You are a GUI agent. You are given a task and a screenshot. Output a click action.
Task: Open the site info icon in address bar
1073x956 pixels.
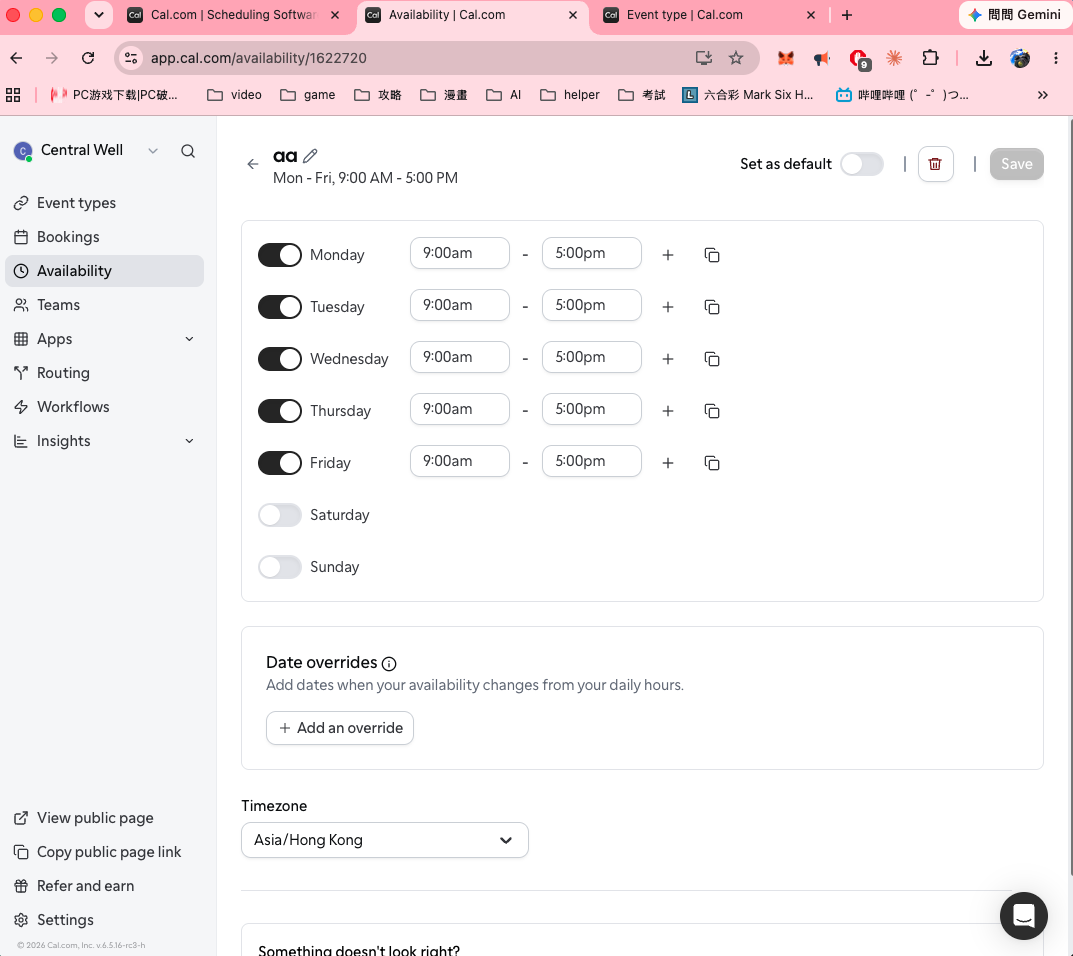coord(131,58)
